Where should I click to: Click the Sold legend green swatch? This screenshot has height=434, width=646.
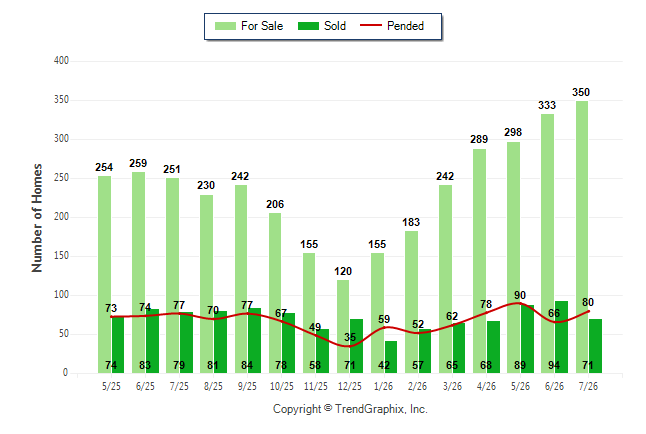308,26
